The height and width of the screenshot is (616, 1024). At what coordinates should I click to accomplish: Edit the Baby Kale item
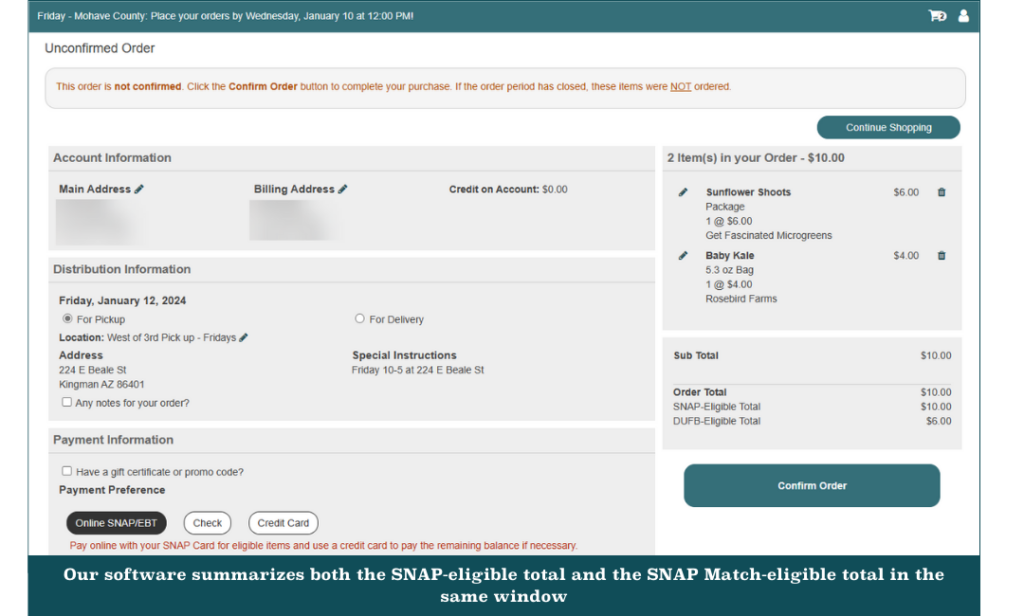point(683,256)
